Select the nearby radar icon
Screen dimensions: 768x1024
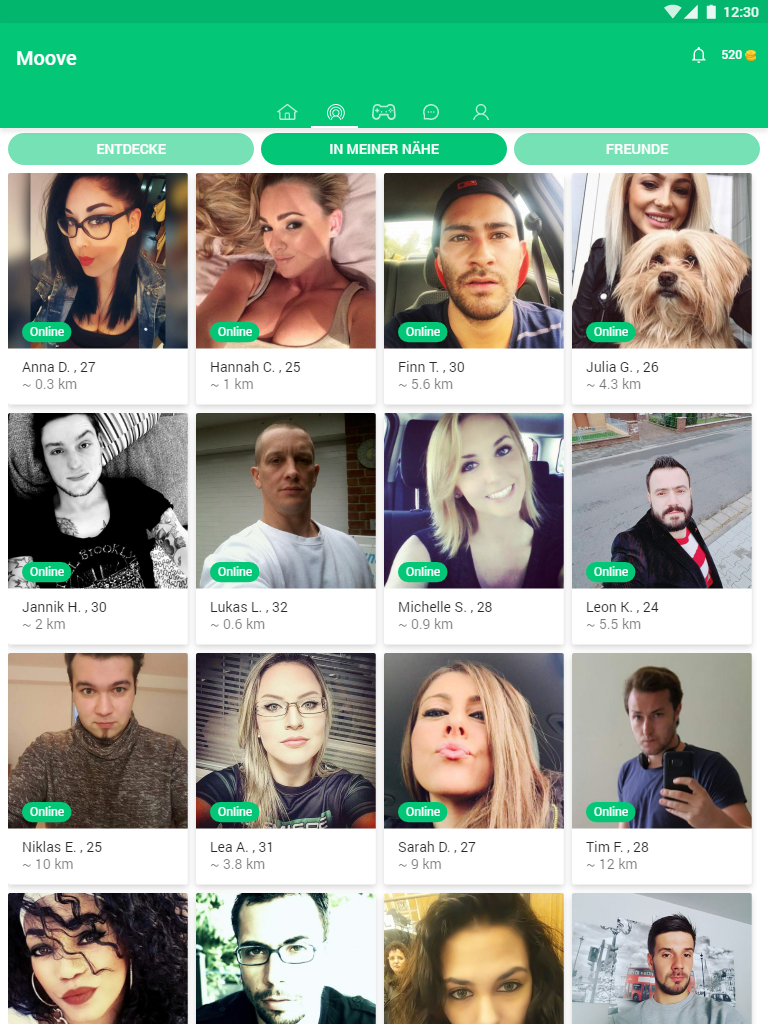tap(335, 112)
